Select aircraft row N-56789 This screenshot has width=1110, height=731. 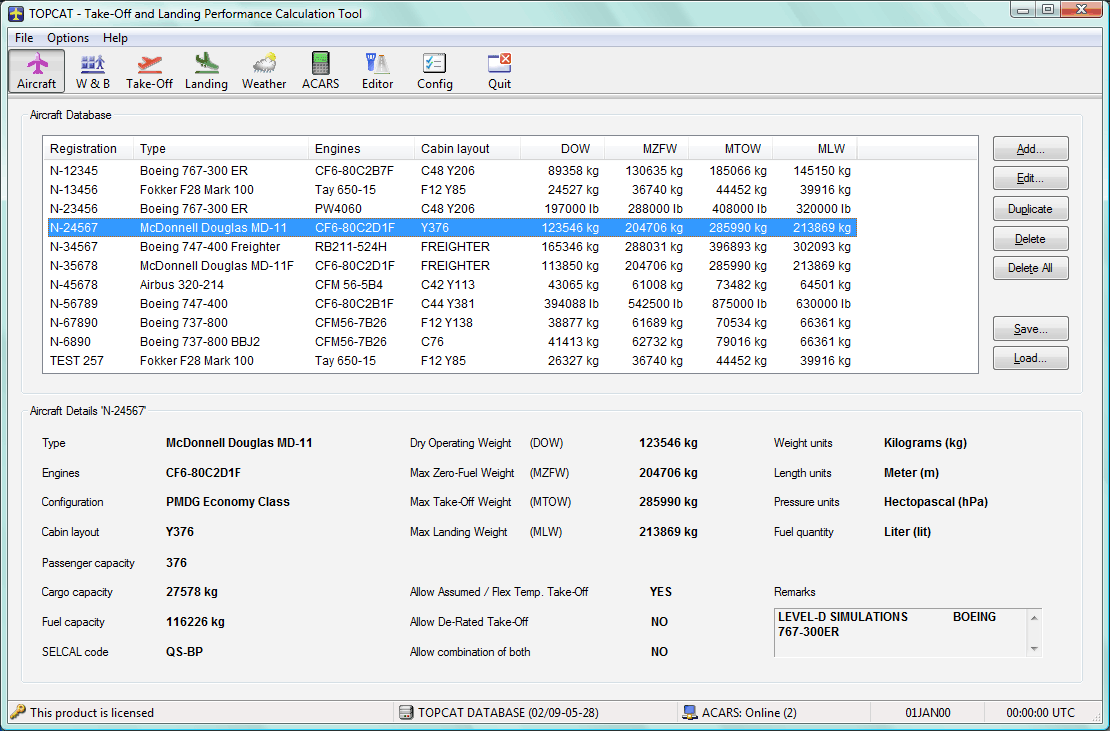click(451, 304)
